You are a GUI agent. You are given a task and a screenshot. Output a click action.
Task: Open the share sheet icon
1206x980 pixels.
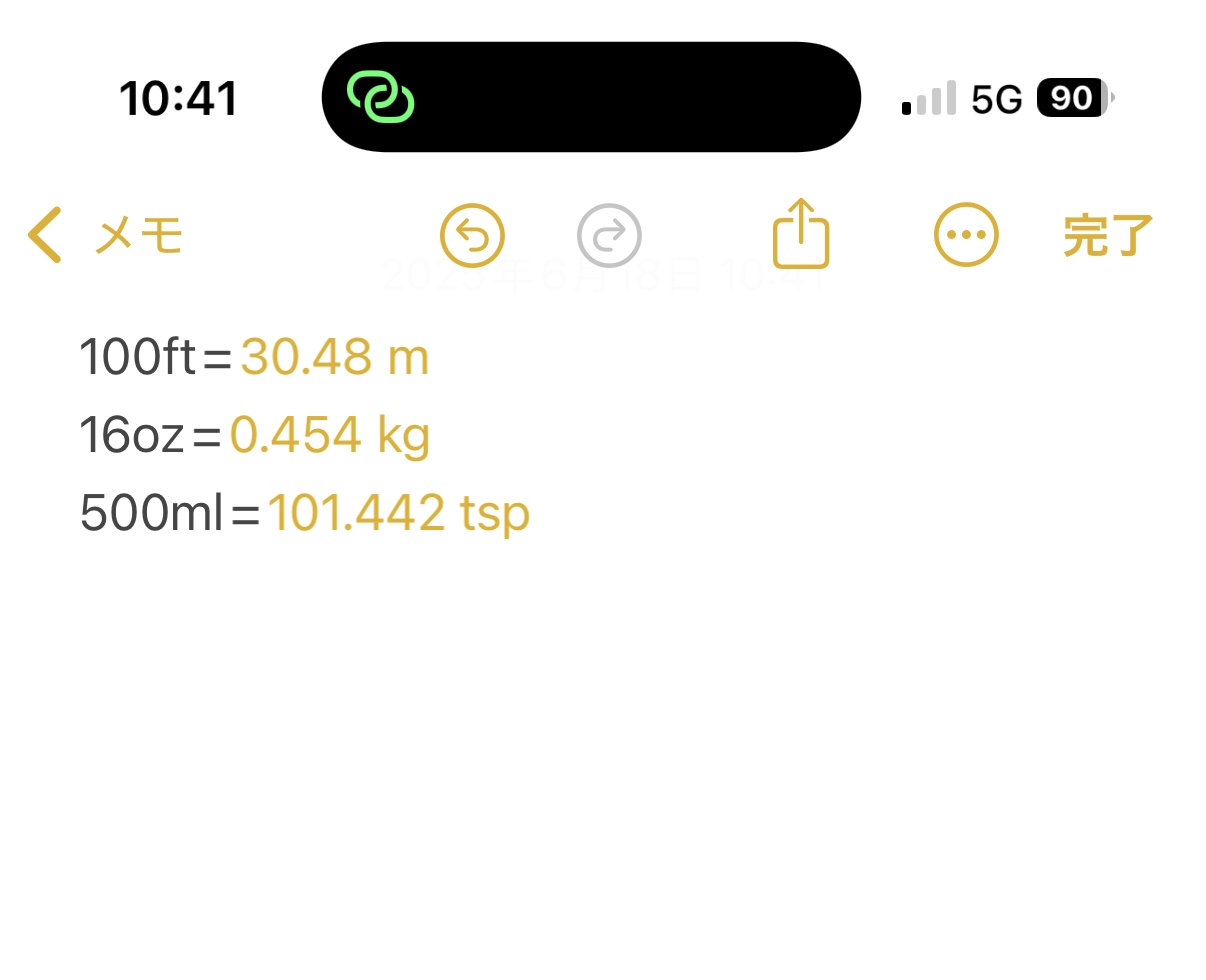point(801,233)
